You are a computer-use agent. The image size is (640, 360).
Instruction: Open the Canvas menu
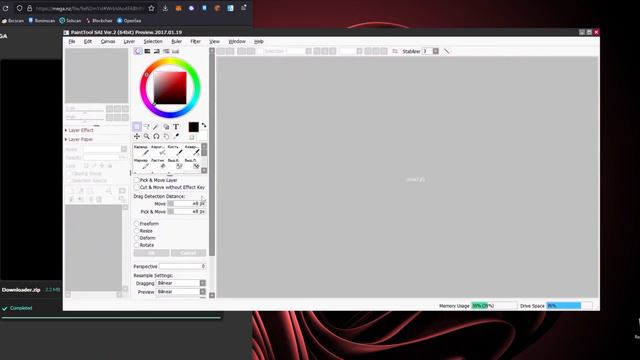click(108, 42)
